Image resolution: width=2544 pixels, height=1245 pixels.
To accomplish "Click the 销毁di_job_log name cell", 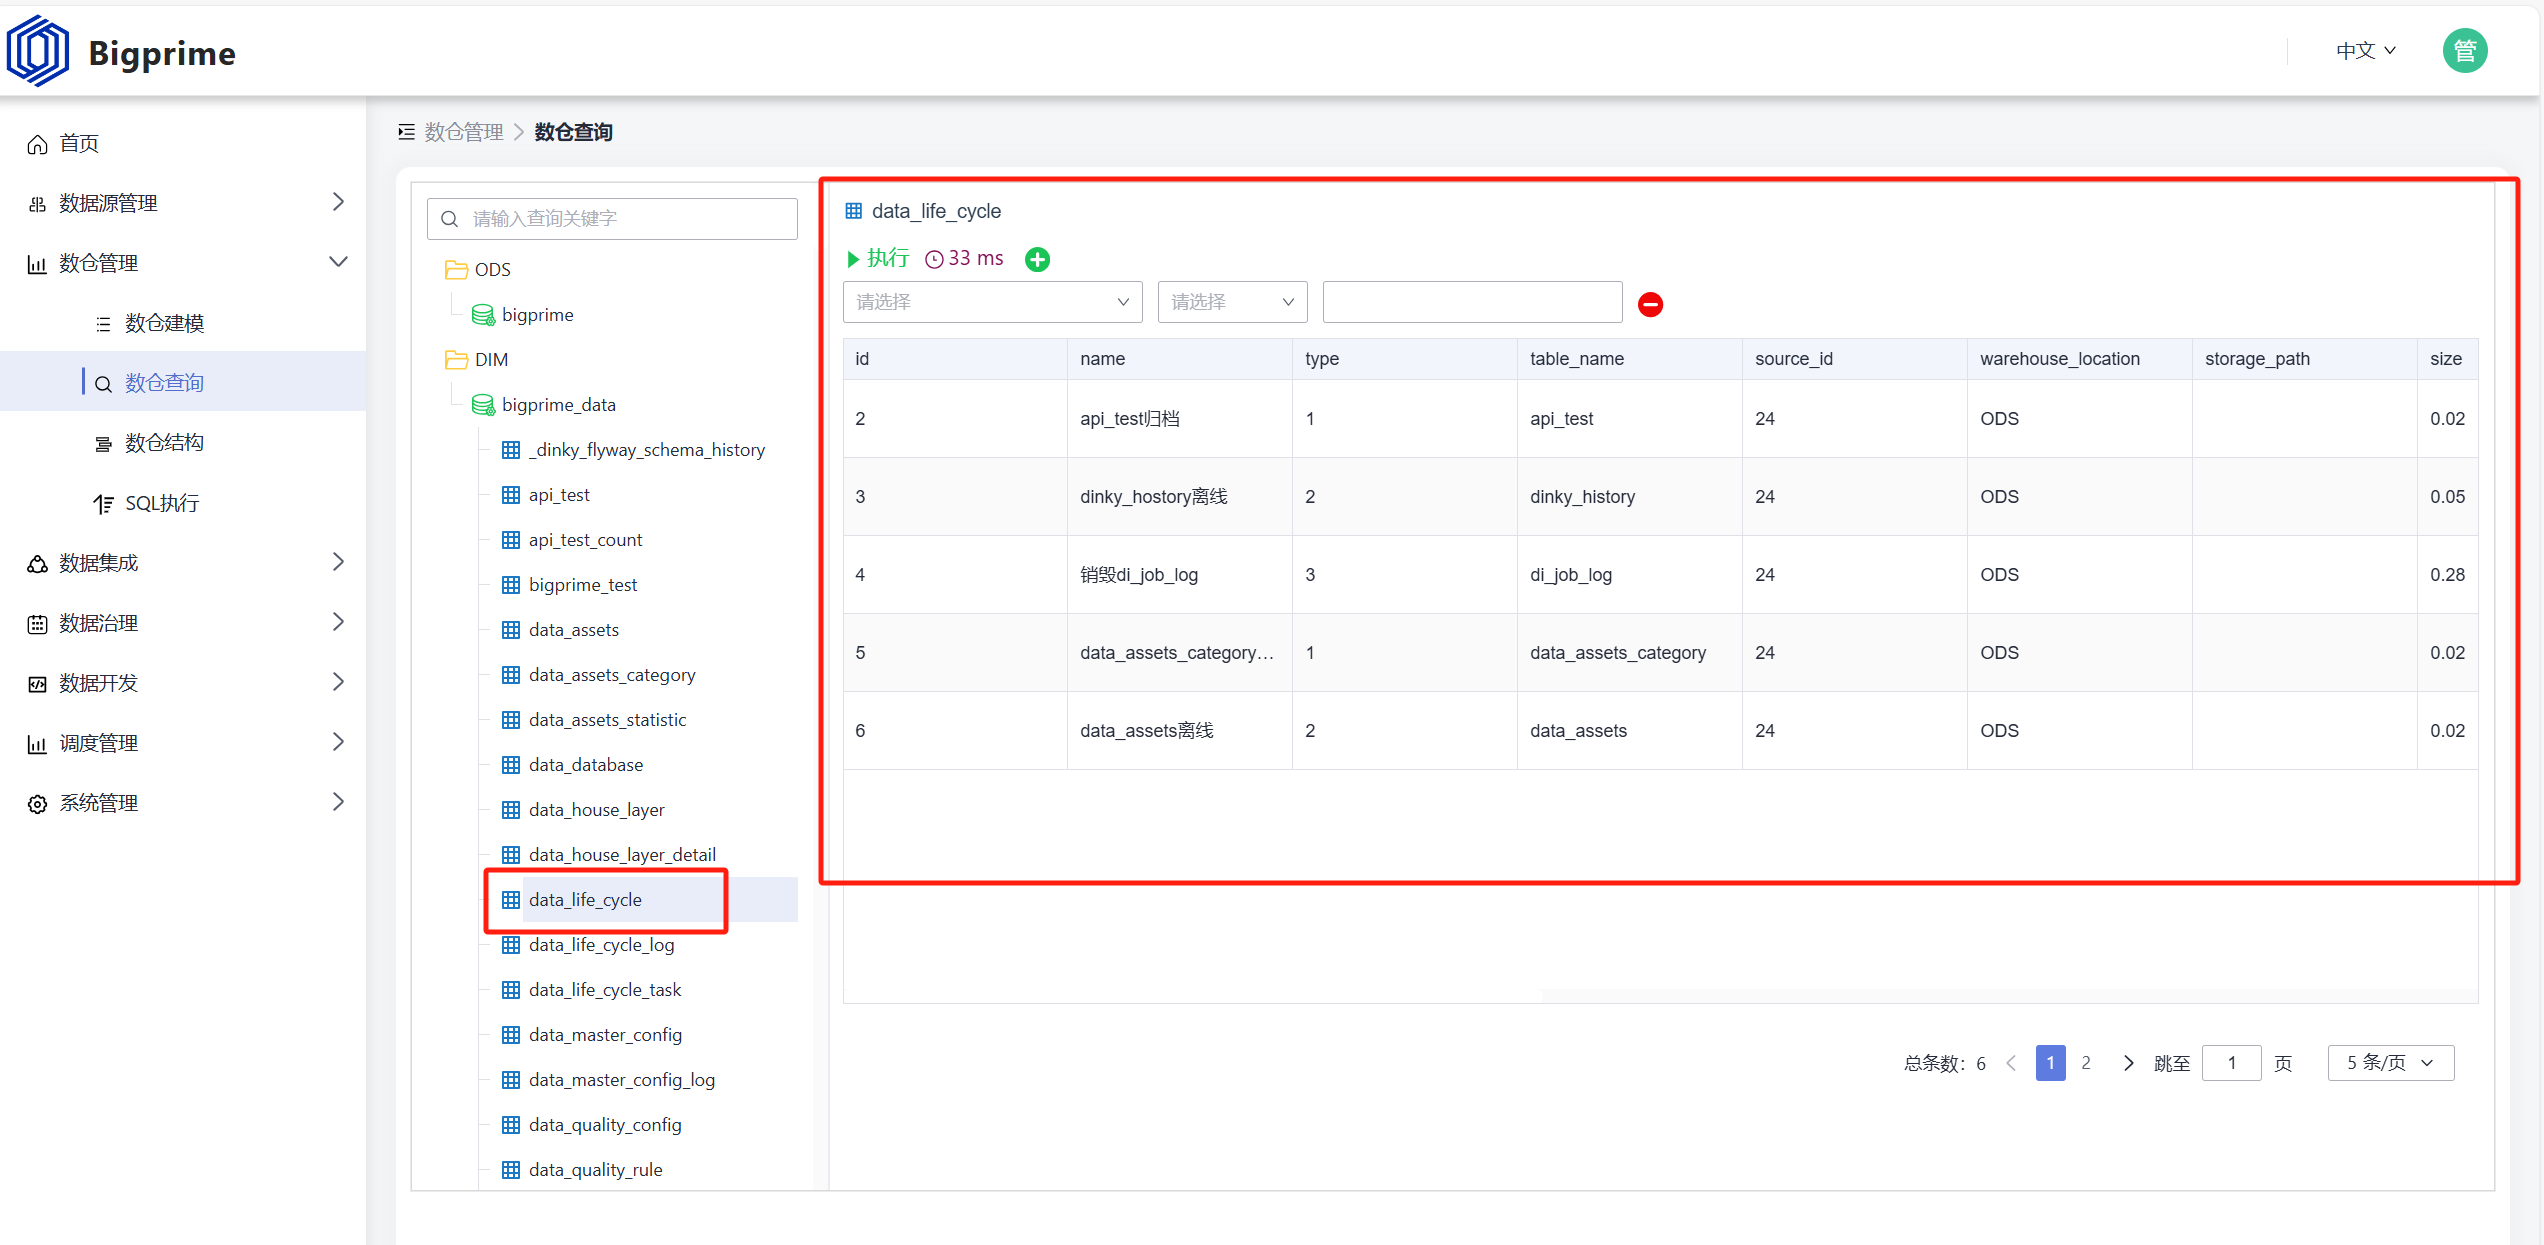I will point(1180,575).
